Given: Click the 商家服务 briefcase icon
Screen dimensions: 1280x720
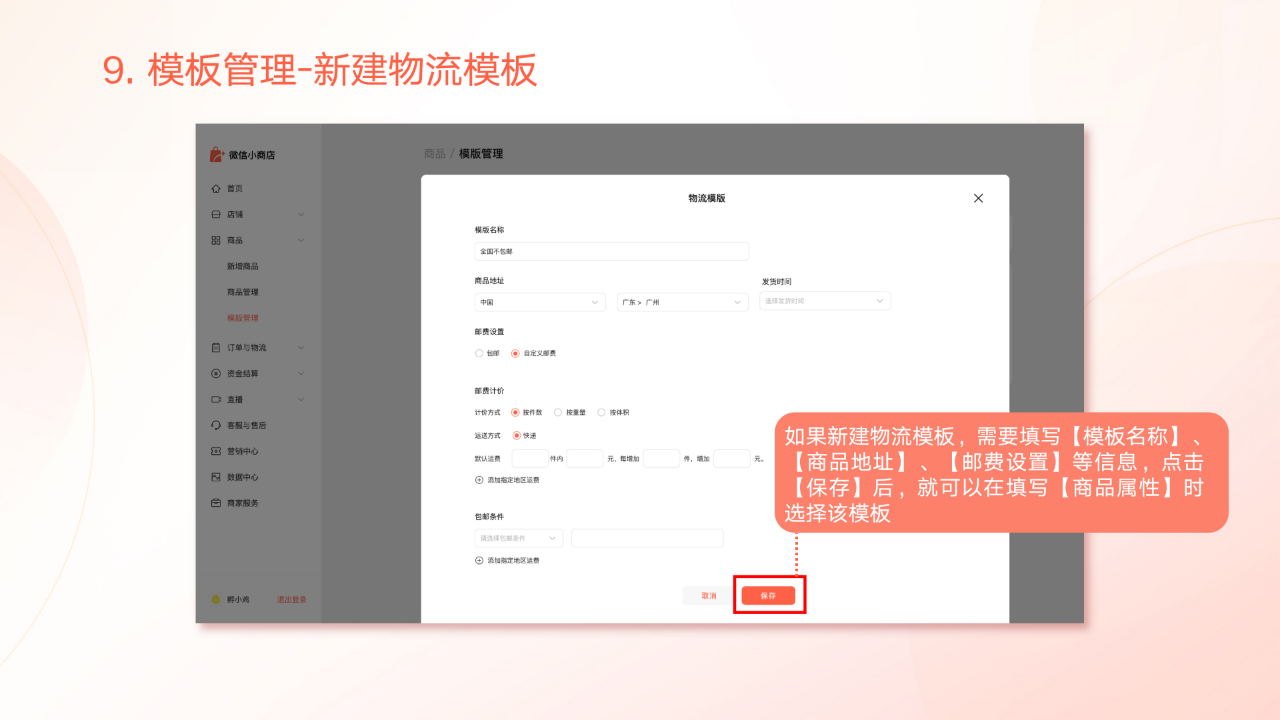Looking at the screenshot, I should [216, 503].
